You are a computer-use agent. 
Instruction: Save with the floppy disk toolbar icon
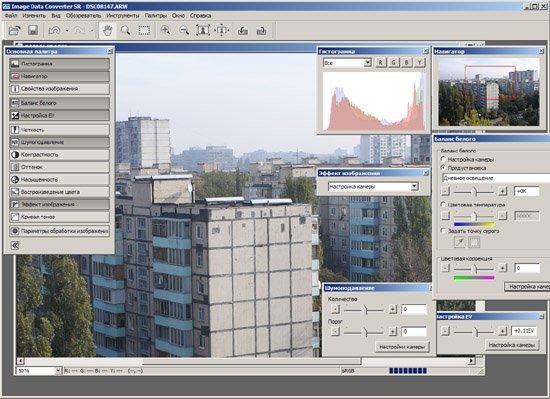33,31
